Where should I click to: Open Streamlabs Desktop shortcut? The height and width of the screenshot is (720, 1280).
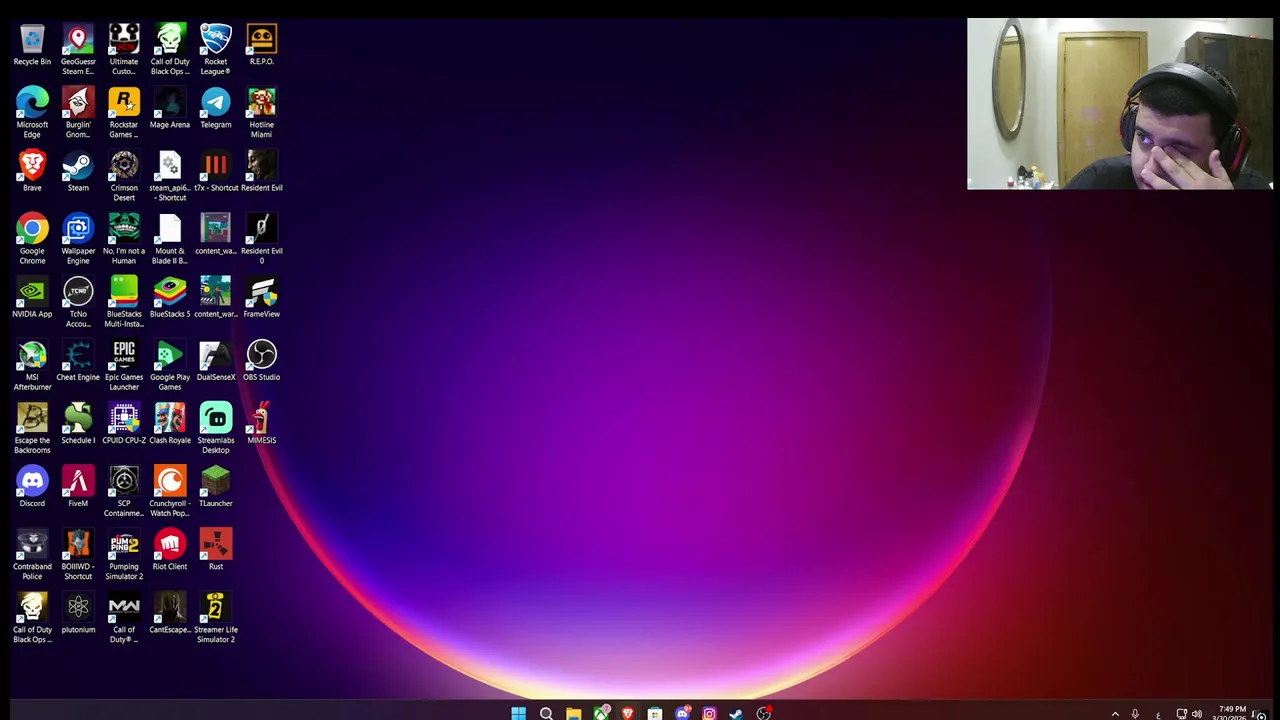pyautogui.click(x=216, y=428)
